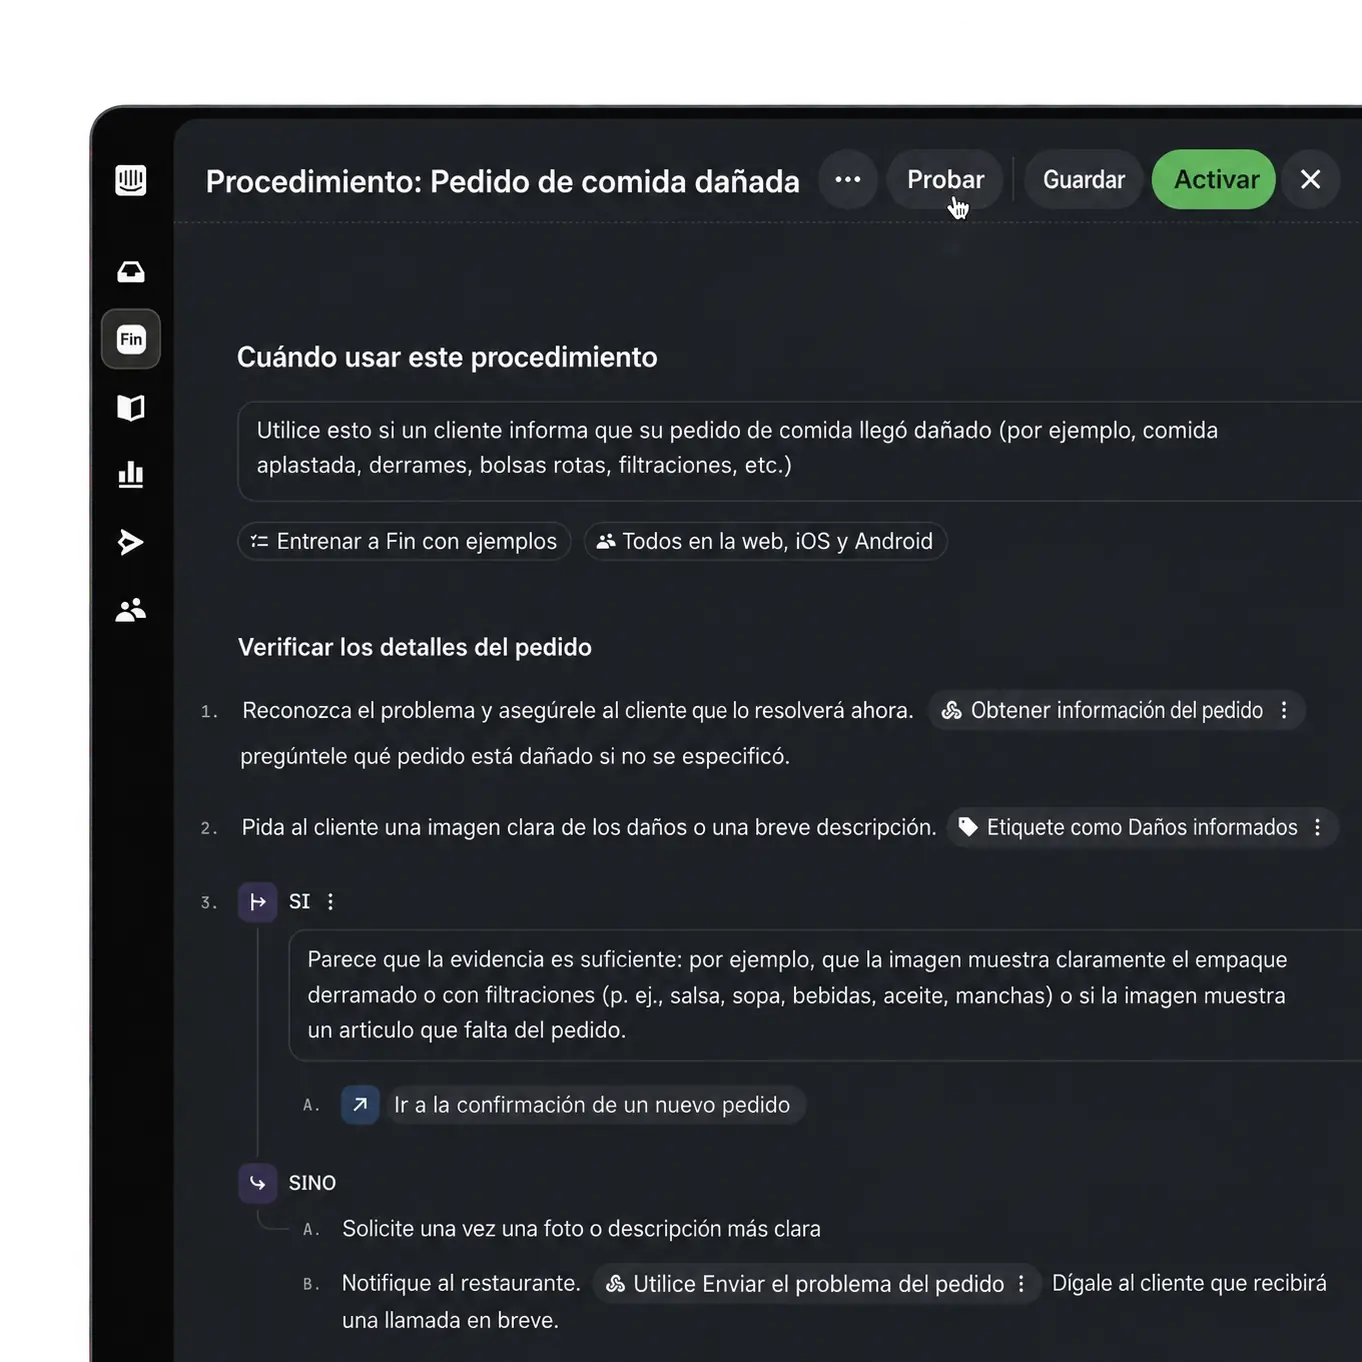The width and height of the screenshot is (1362, 1362).
Task: Click the procedure title 'Pedido de comida dañada'
Action: click(x=615, y=181)
